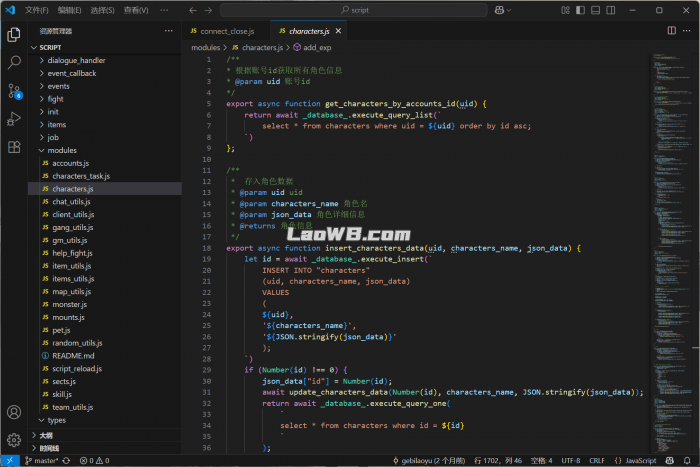This screenshot has width=700, height=467.
Task: Change the UTF-8 file encoding
Action: point(571,460)
